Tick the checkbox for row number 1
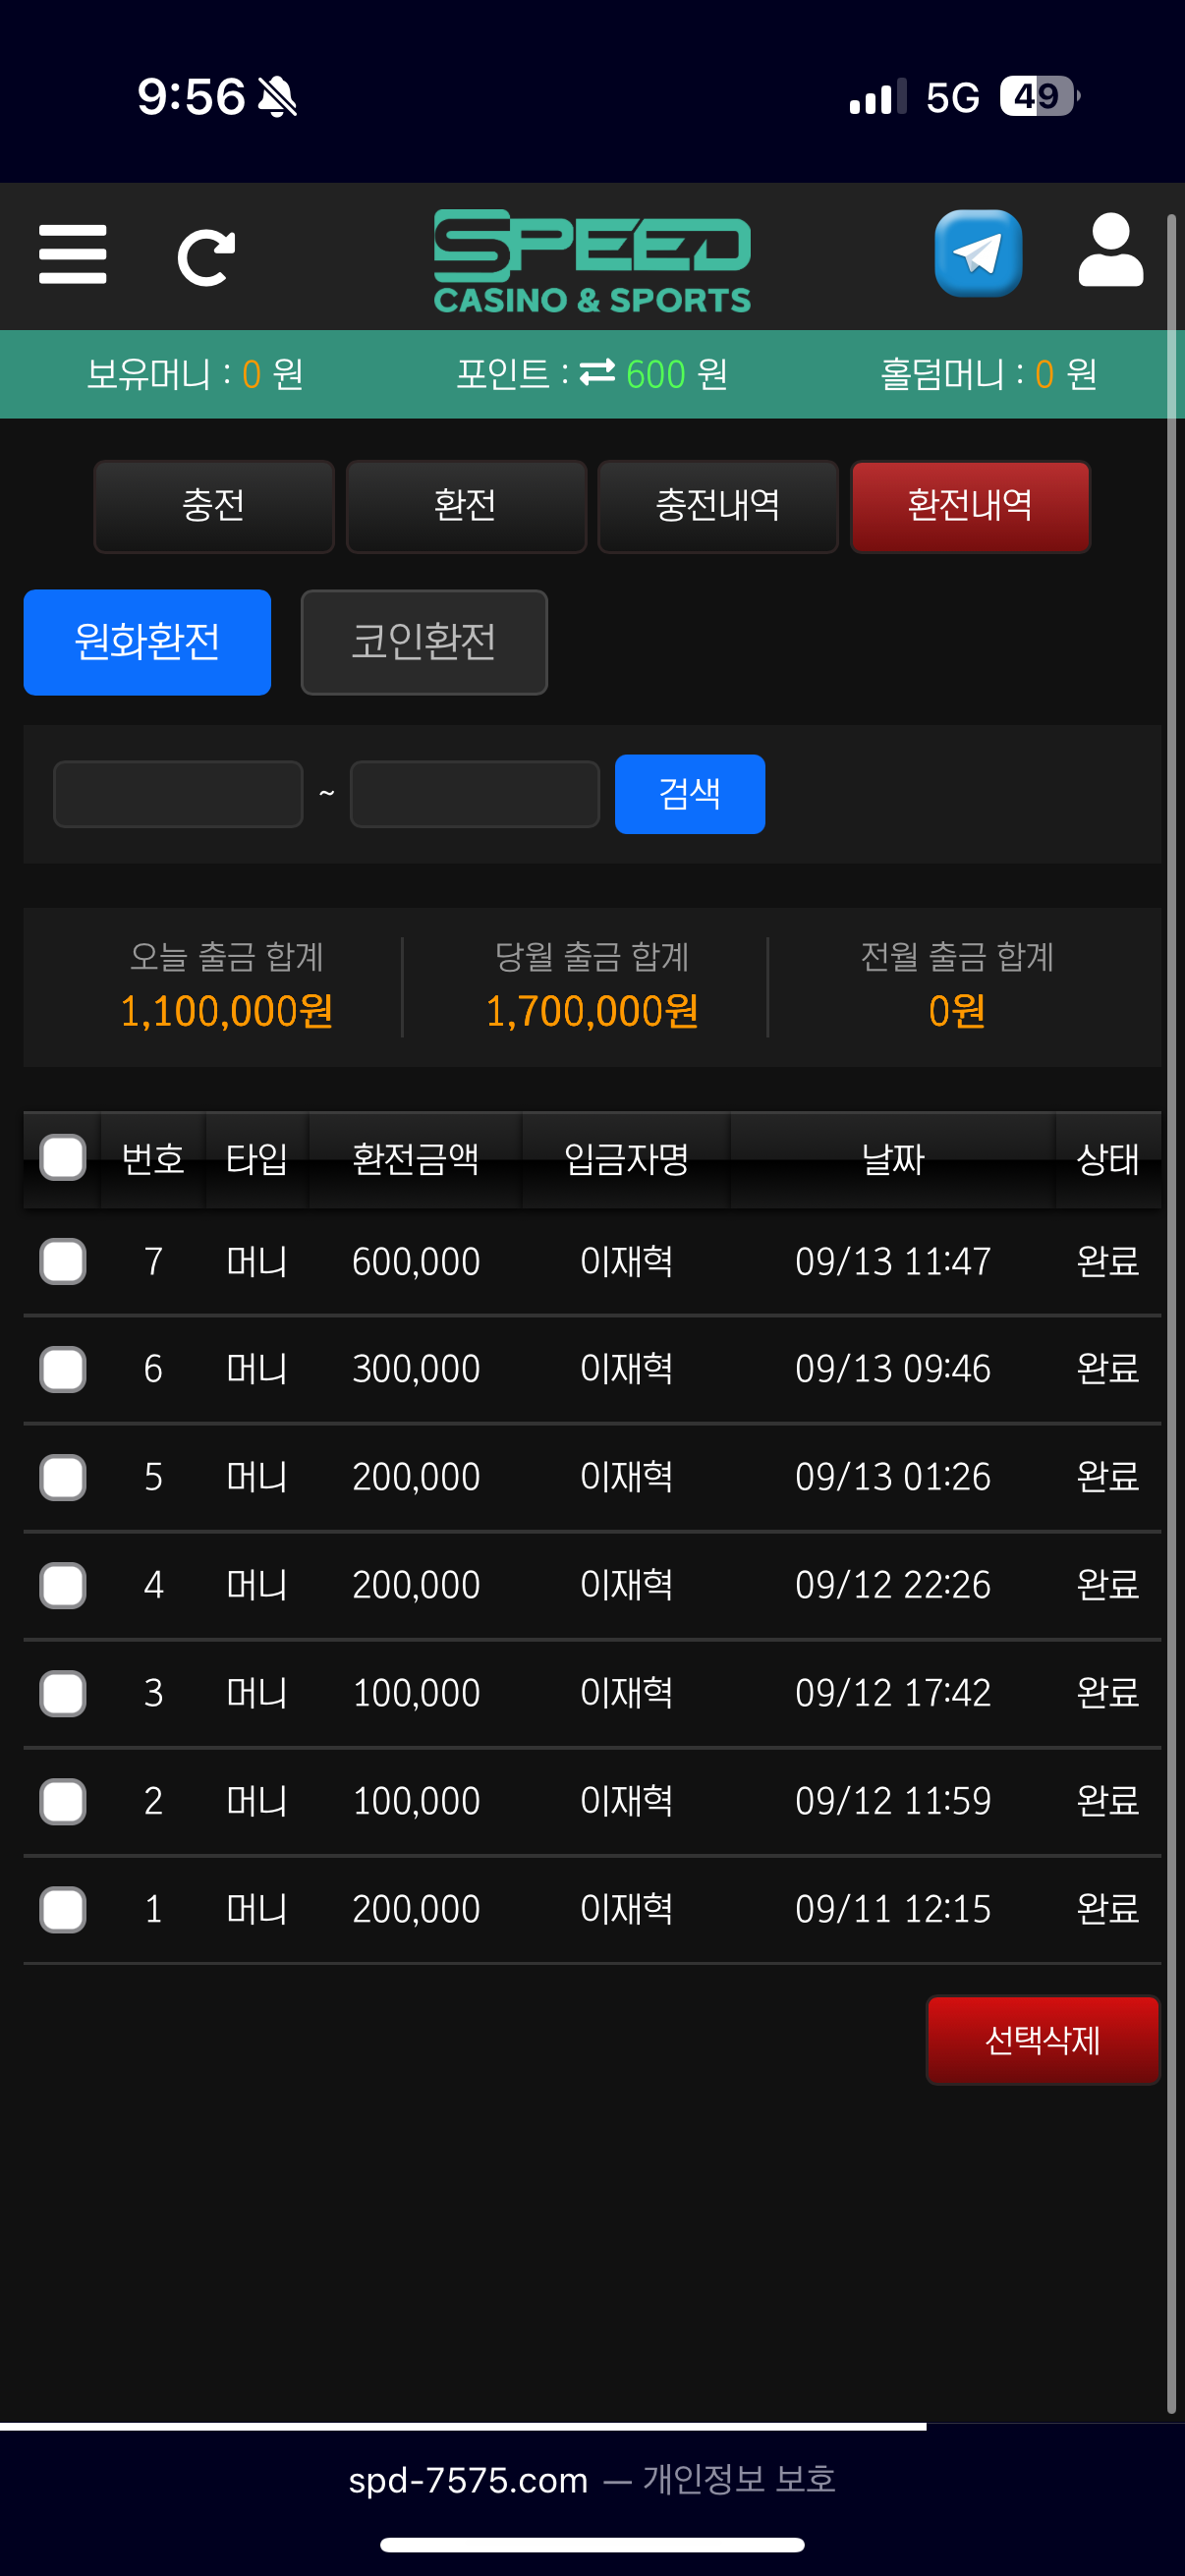The image size is (1185, 2576). point(62,1909)
